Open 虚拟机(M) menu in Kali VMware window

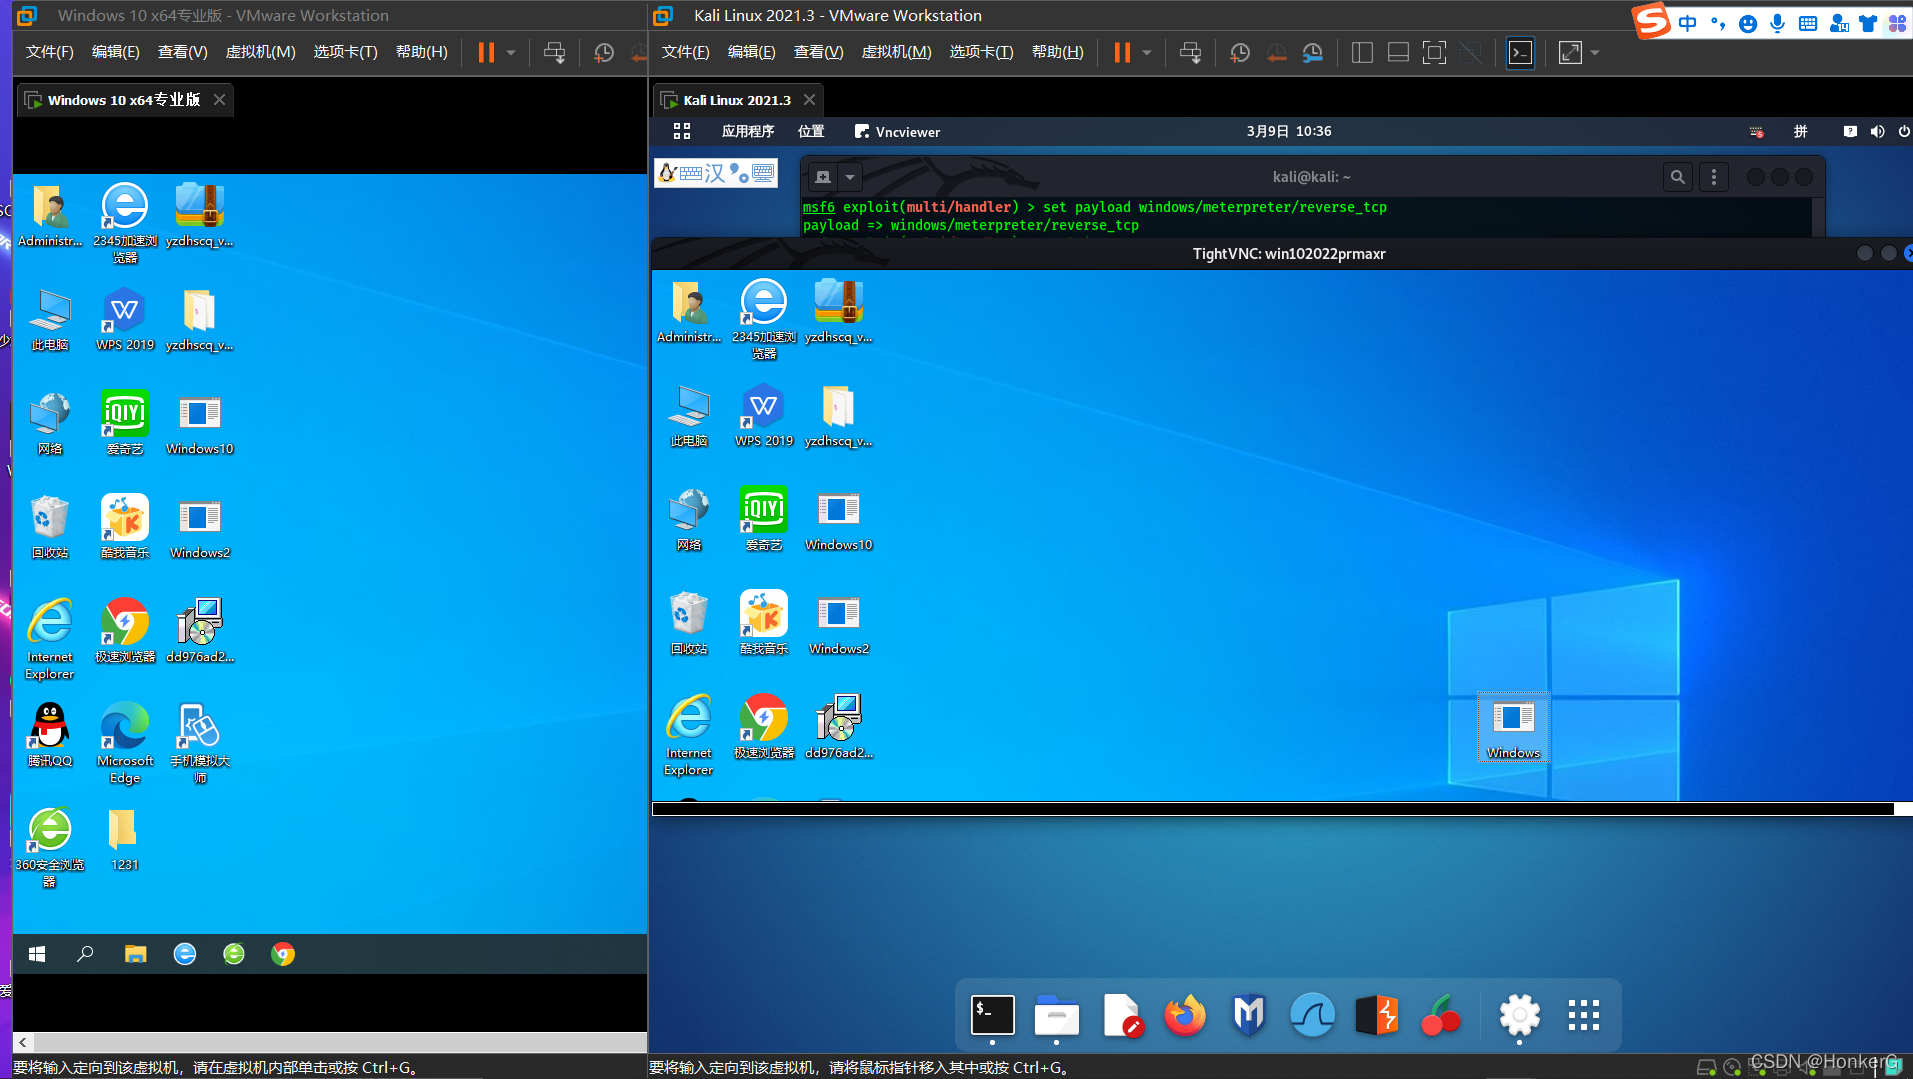tap(896, 52)
